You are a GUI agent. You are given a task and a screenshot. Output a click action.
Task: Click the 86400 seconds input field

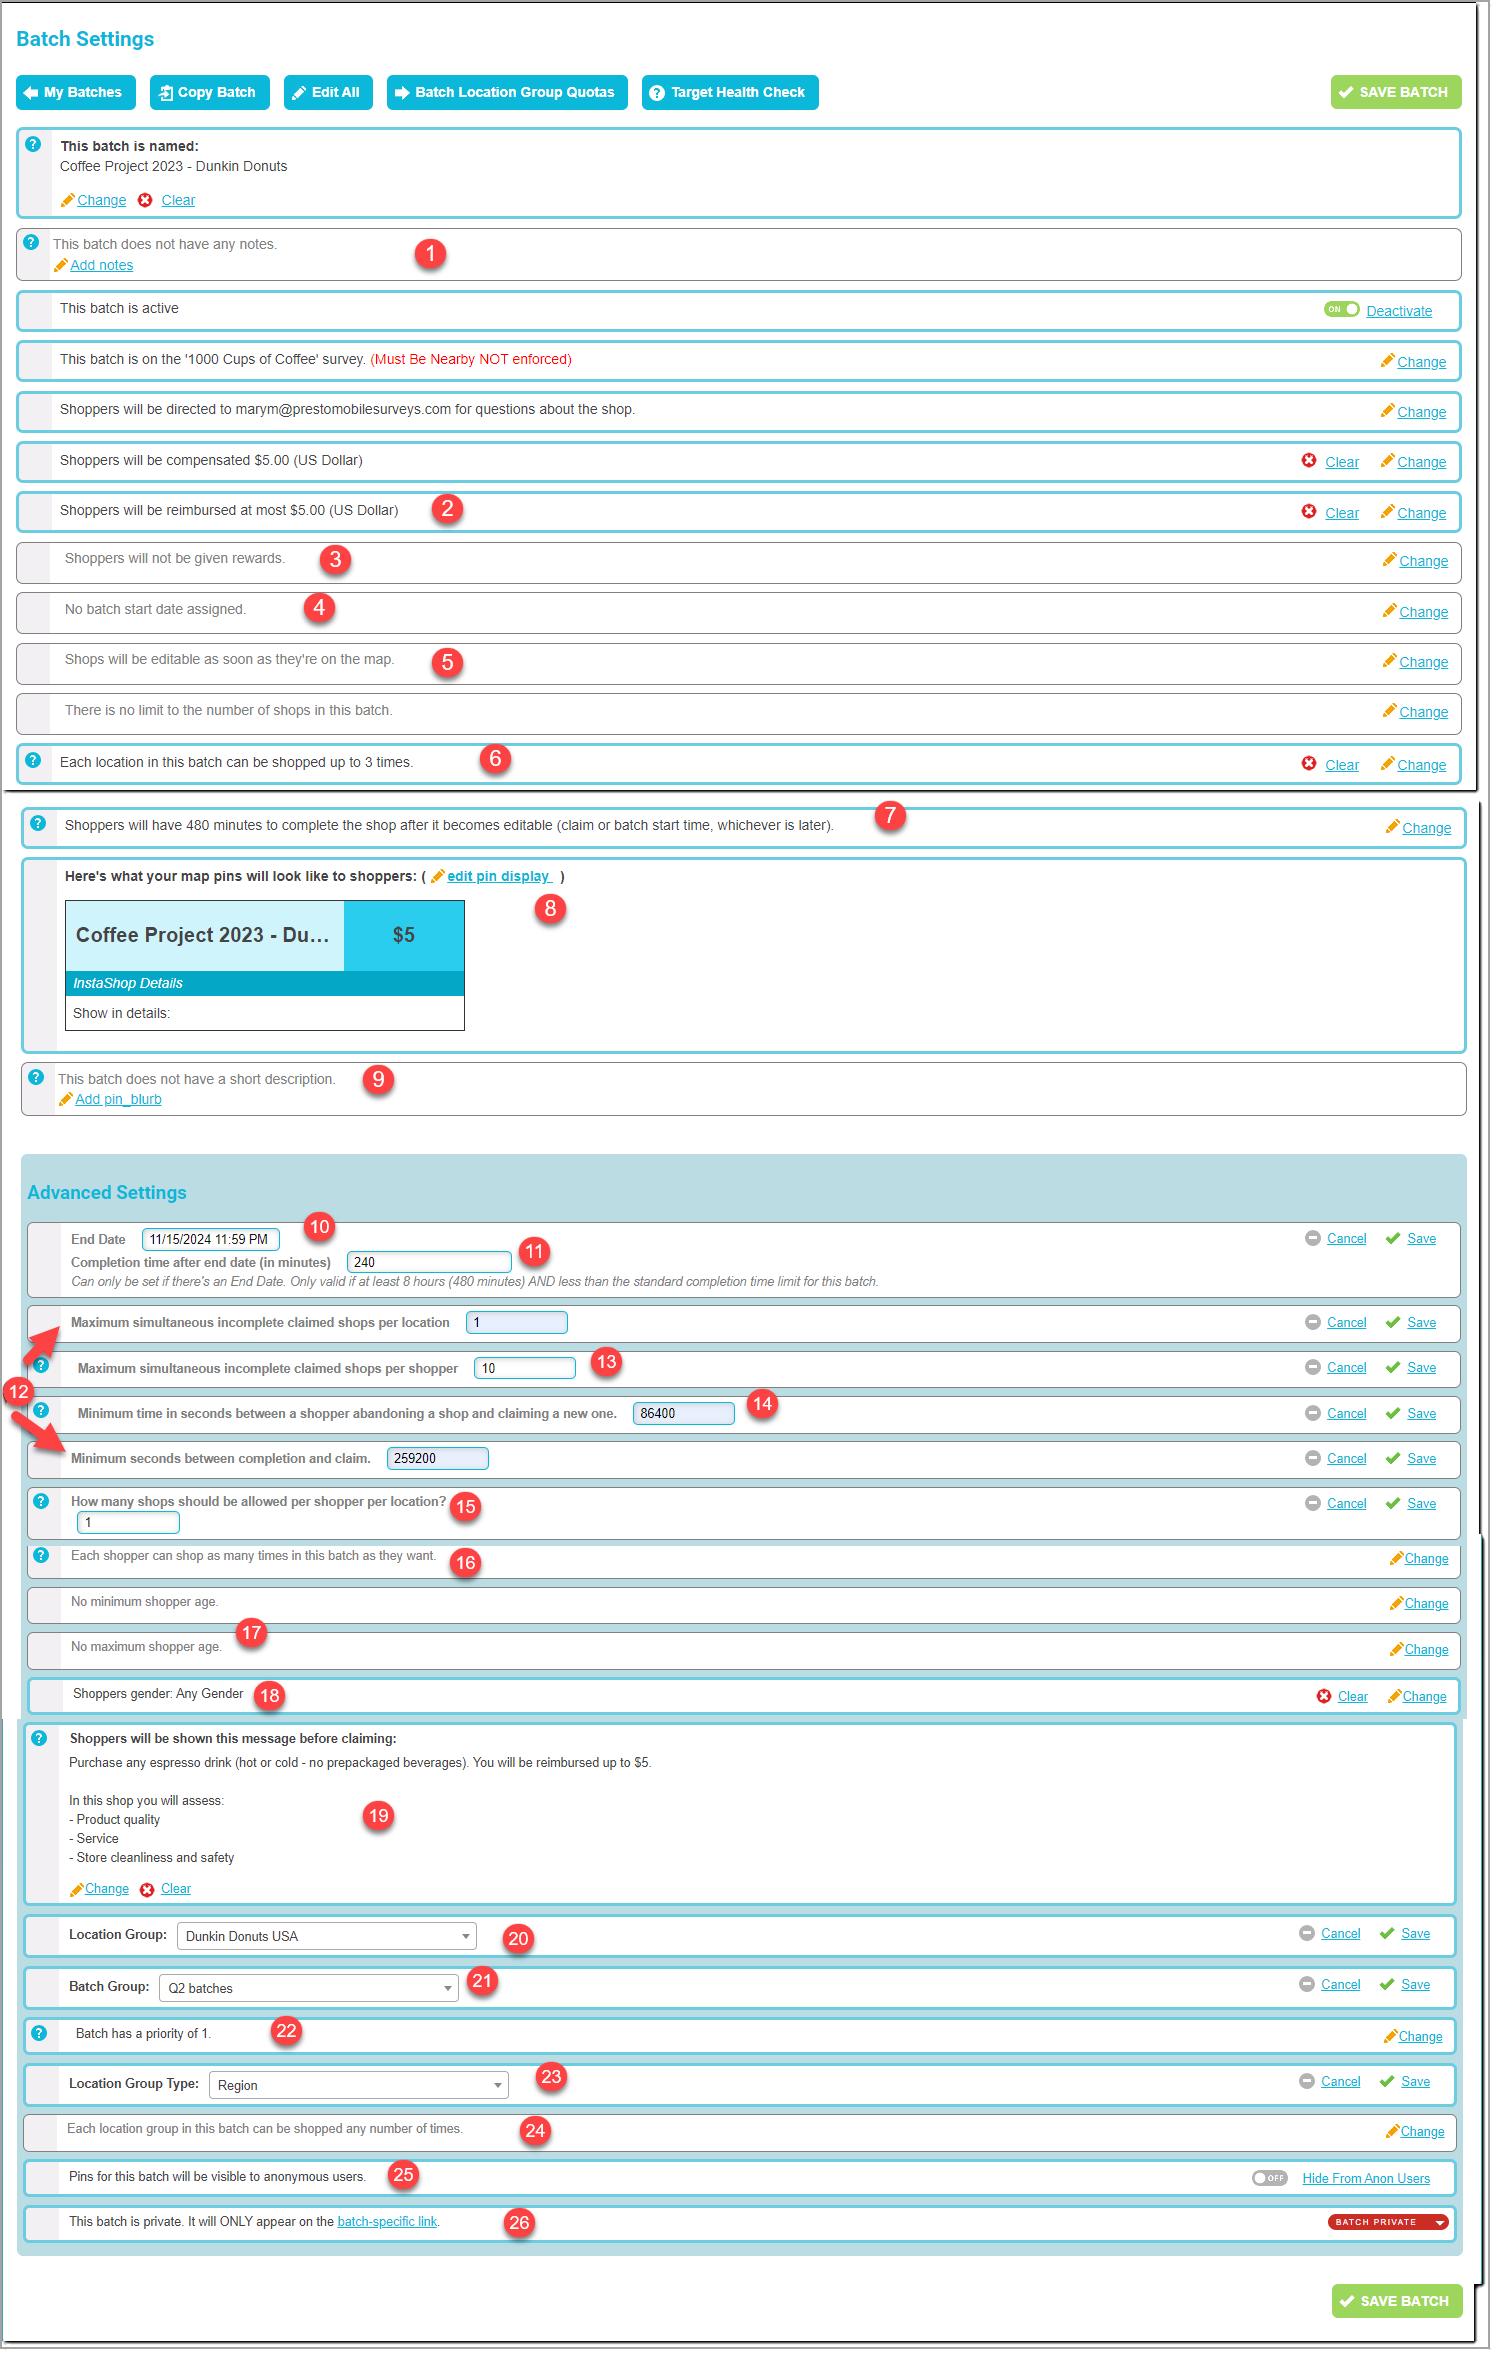(684, 1413)
